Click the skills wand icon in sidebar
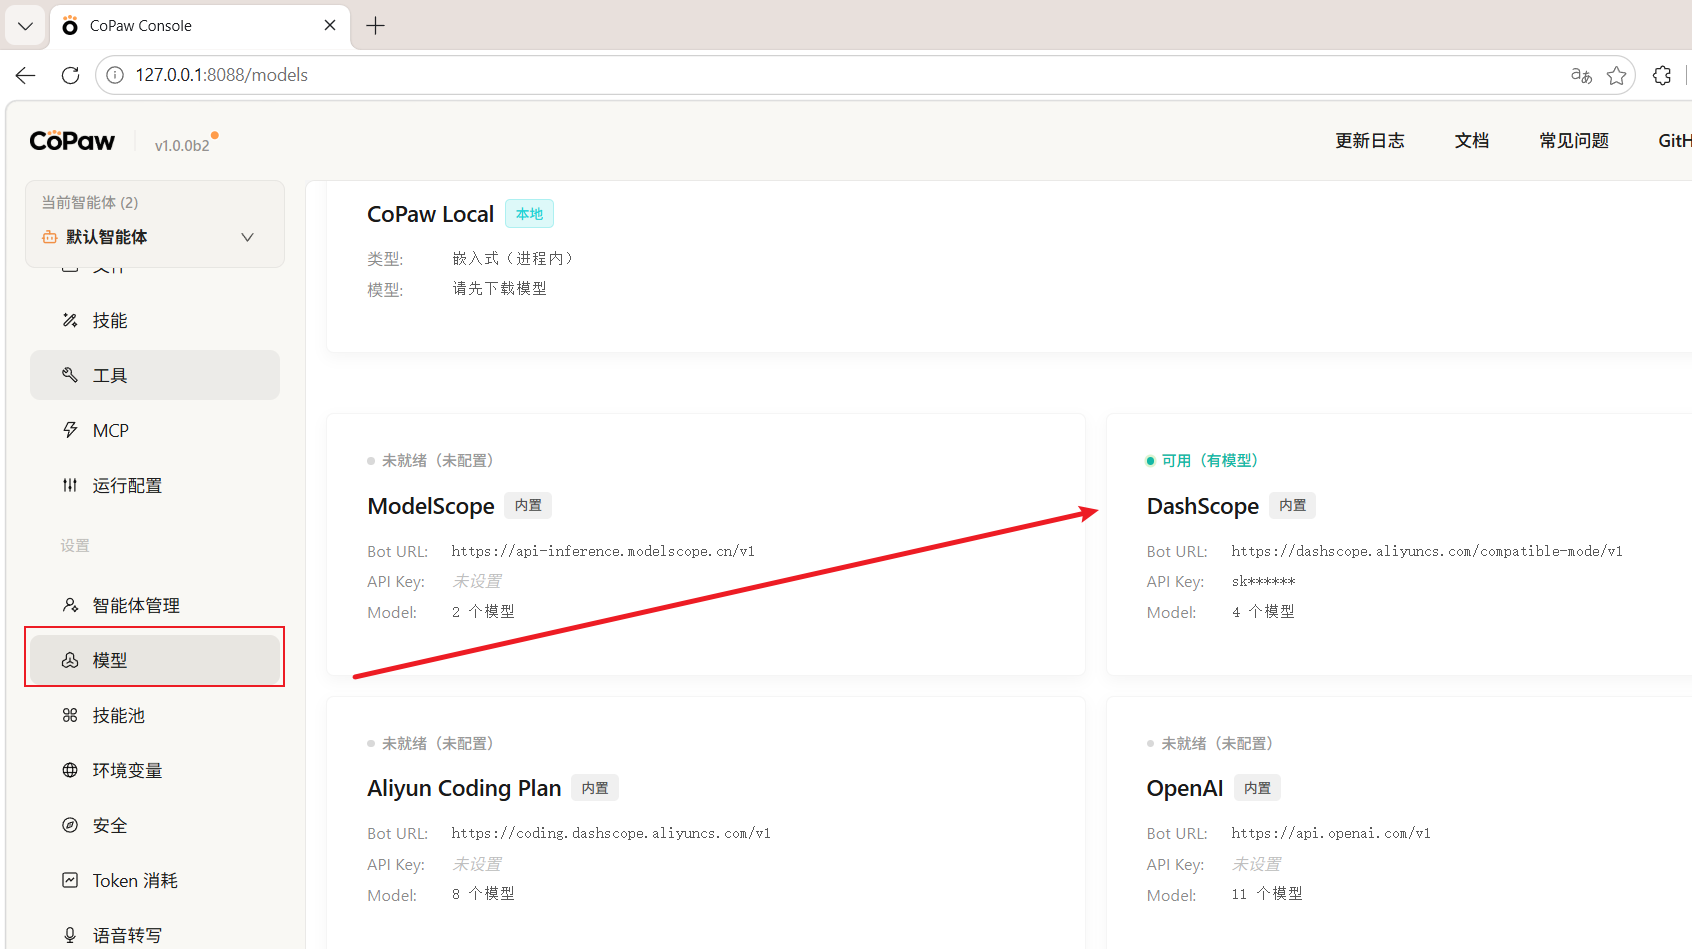The image size is (1692, 949). (70, 320)
